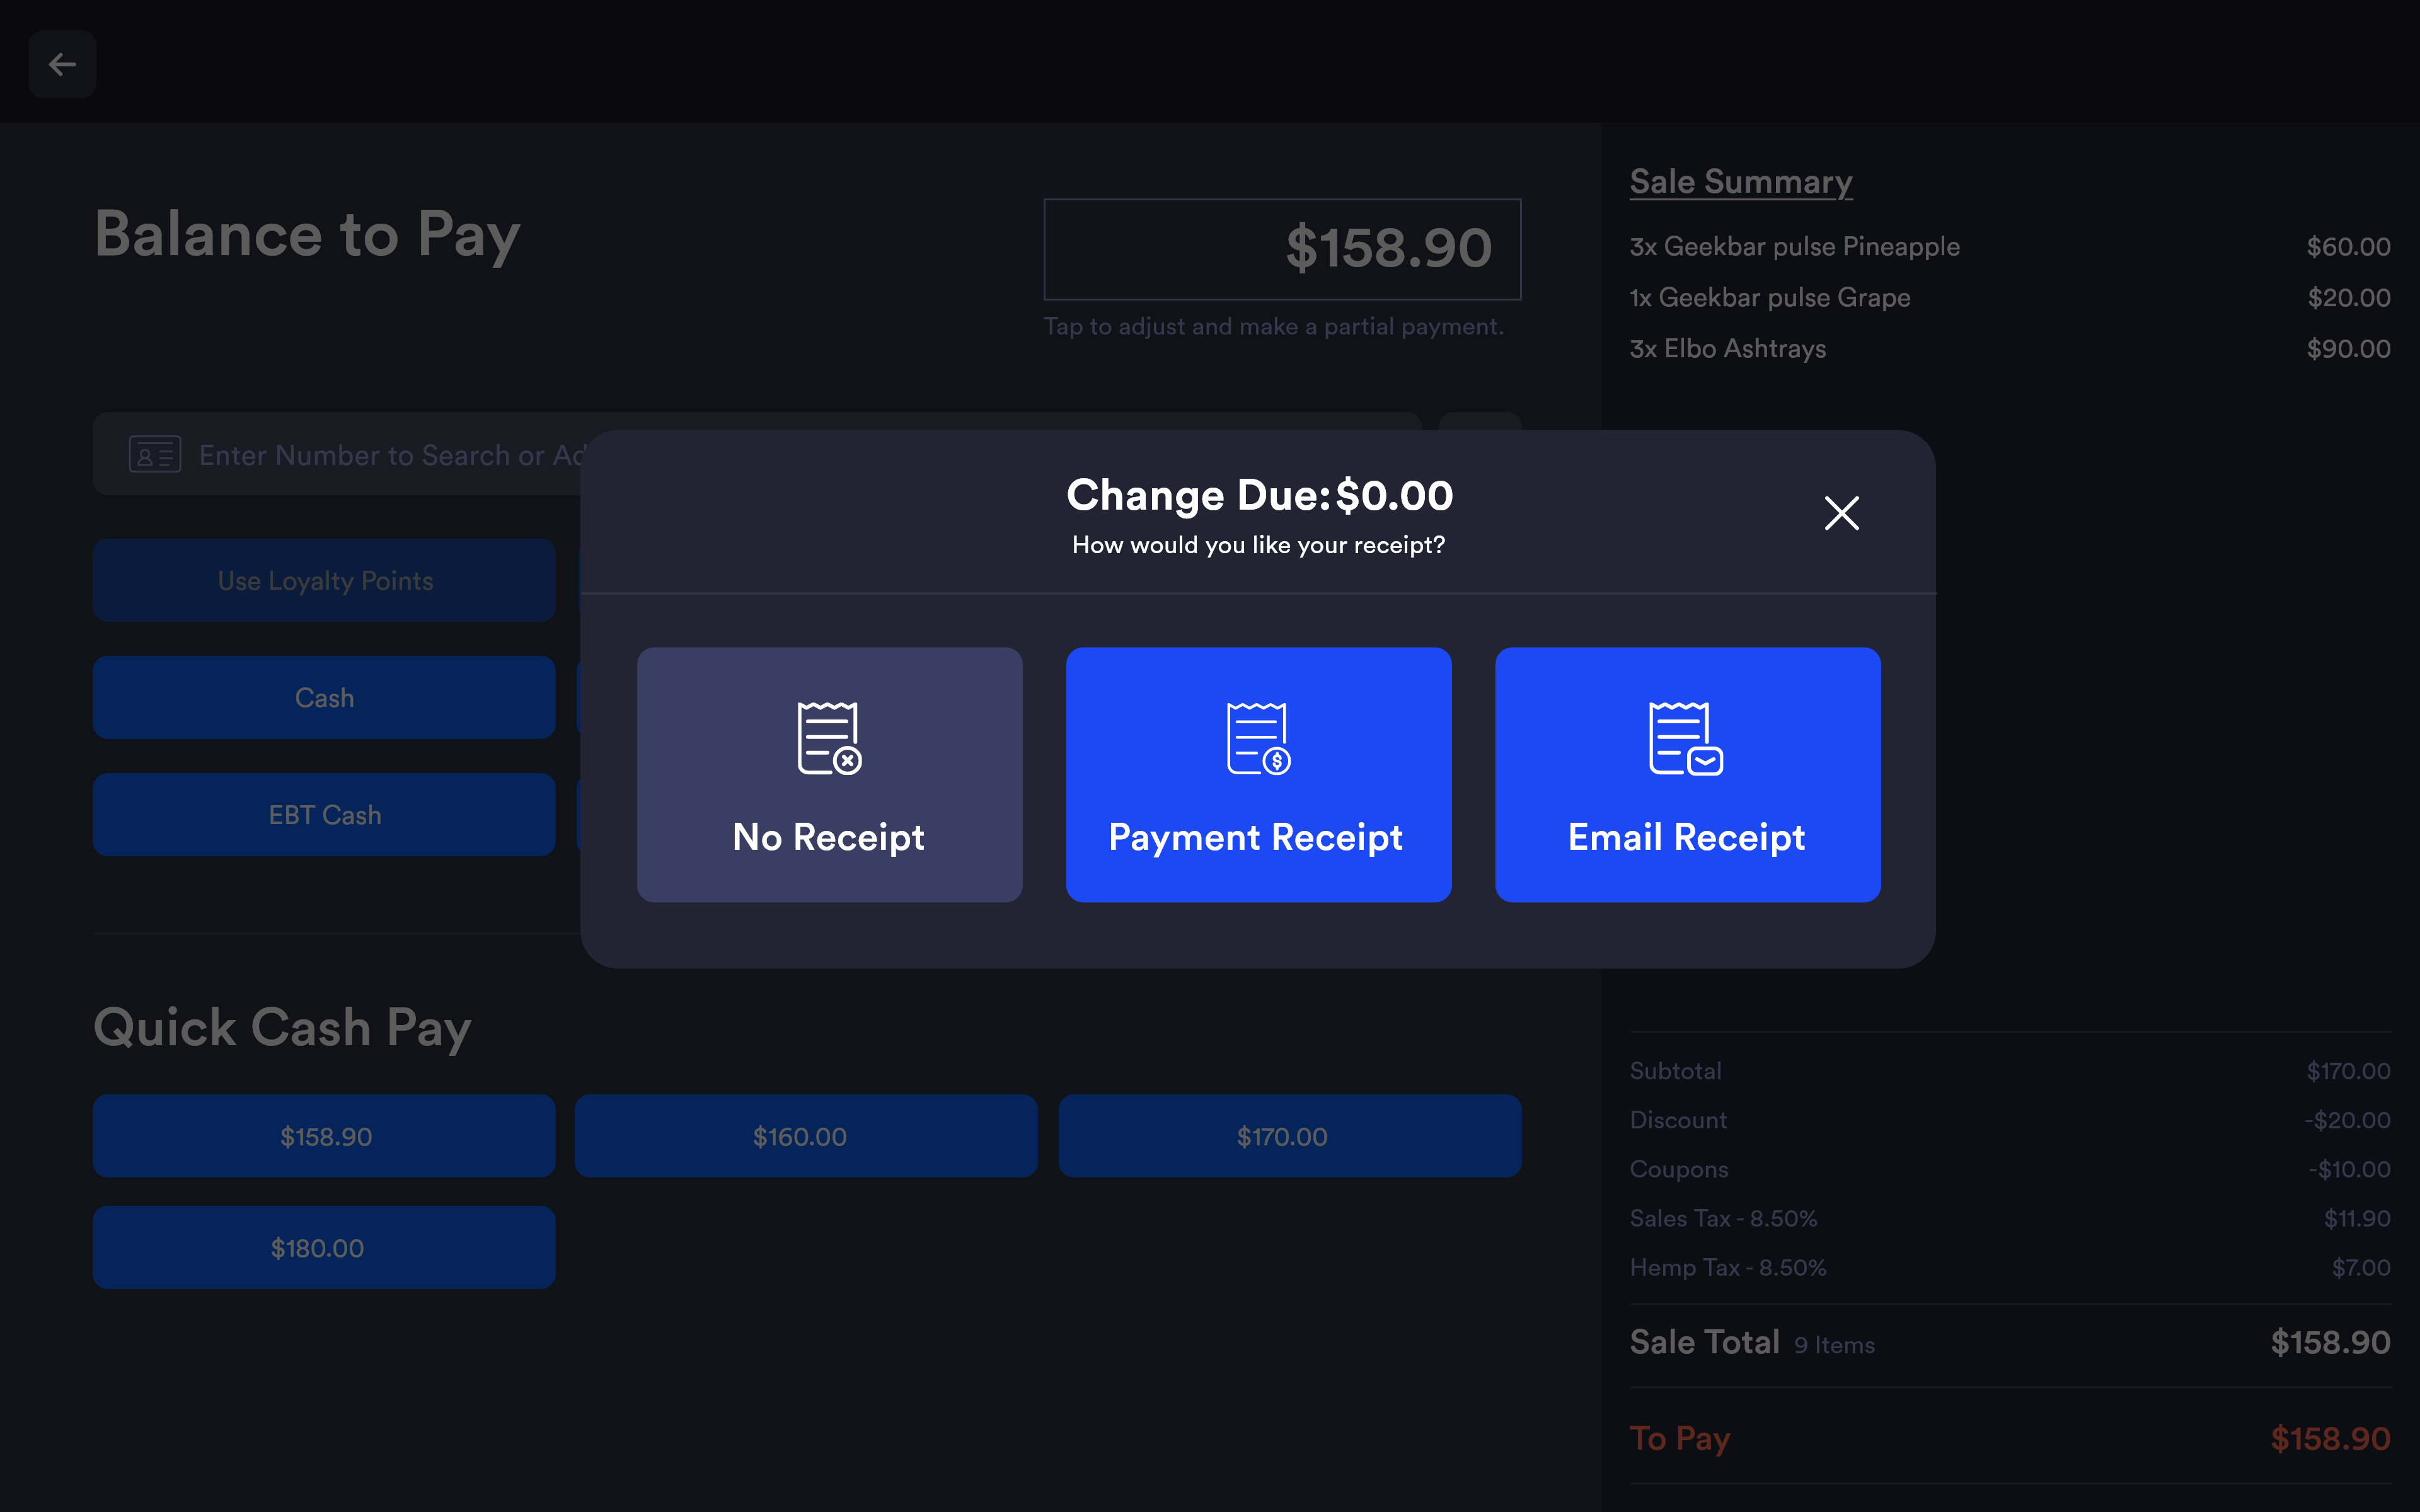Viewport: 2420px width, 1512px height.
Task: Click the back arrow icon
Action: point(62,65)
